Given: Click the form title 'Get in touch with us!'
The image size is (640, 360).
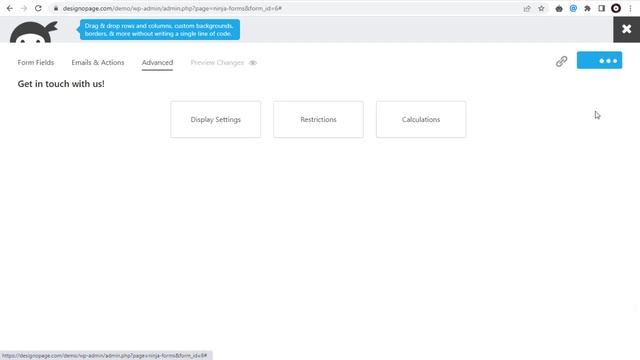Looking at the screenshot, I should point(61,84).
